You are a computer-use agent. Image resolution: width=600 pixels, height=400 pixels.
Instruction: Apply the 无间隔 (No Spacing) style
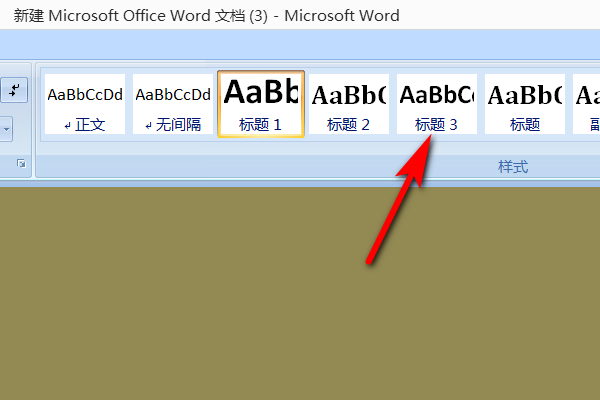(173, 104)
